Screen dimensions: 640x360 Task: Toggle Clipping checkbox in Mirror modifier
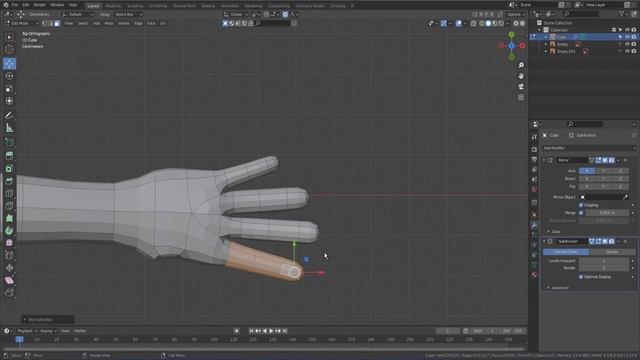581,205
